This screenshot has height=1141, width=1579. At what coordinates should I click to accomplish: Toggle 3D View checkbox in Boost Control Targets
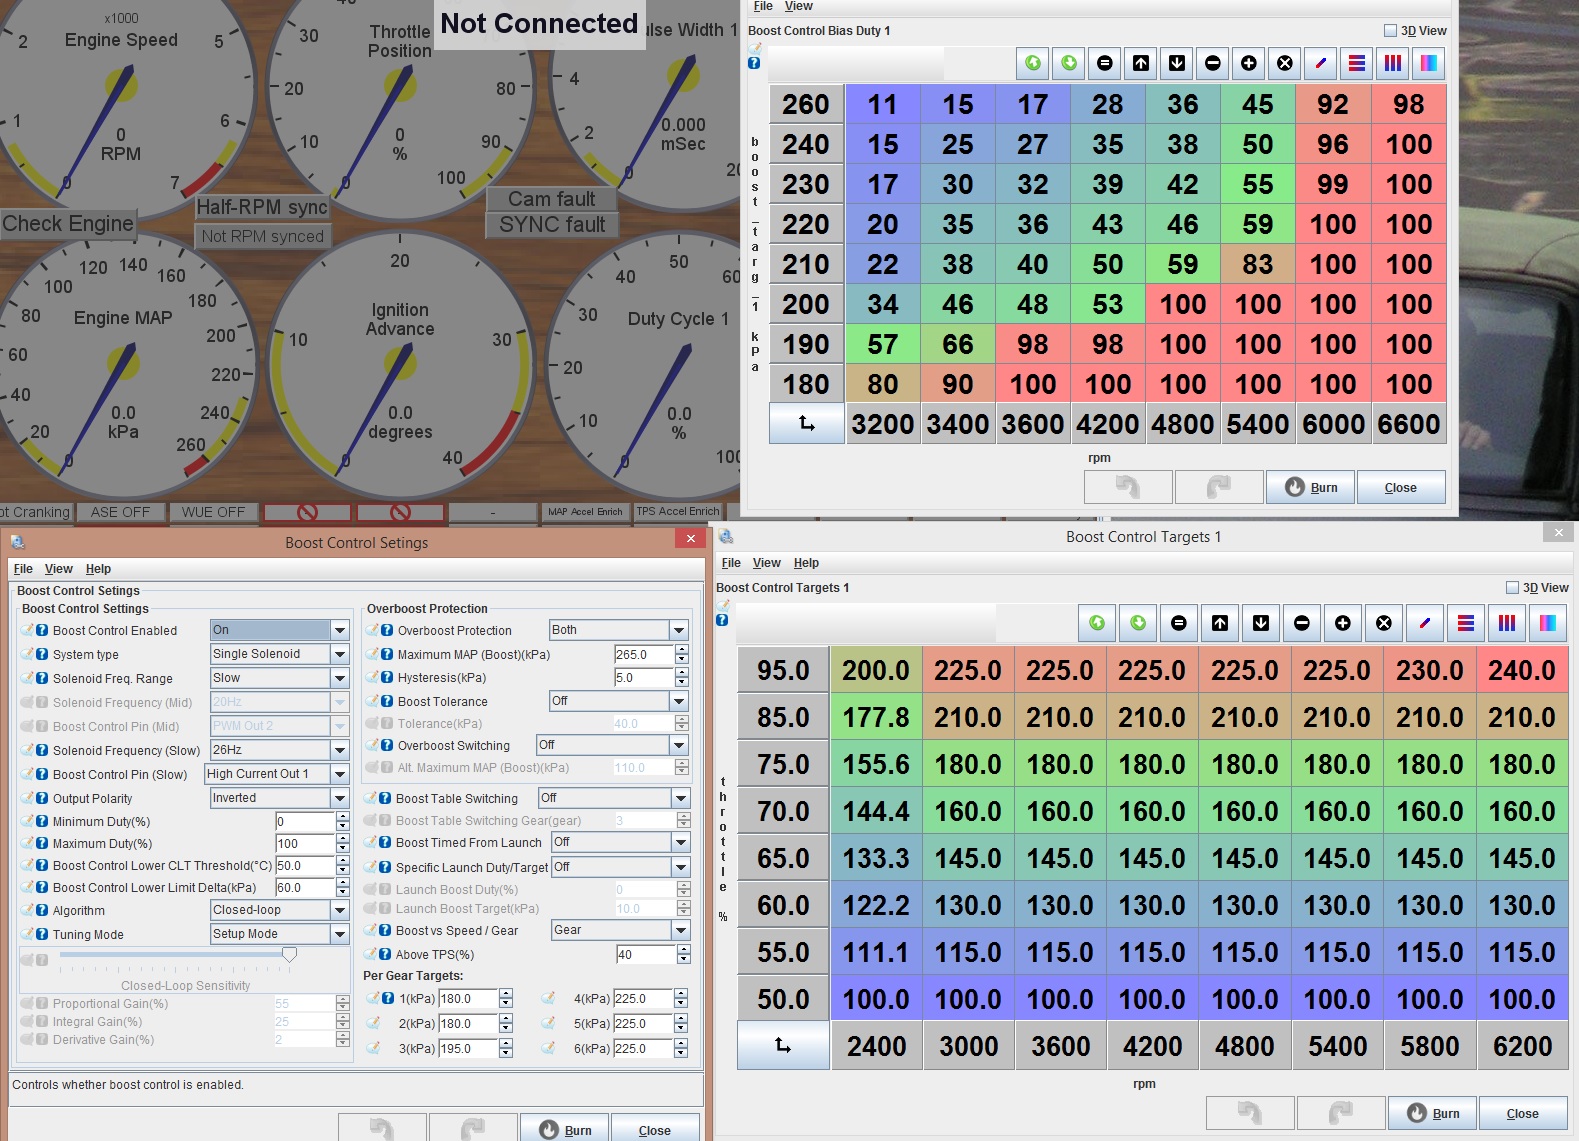(x=1512, y=588)
